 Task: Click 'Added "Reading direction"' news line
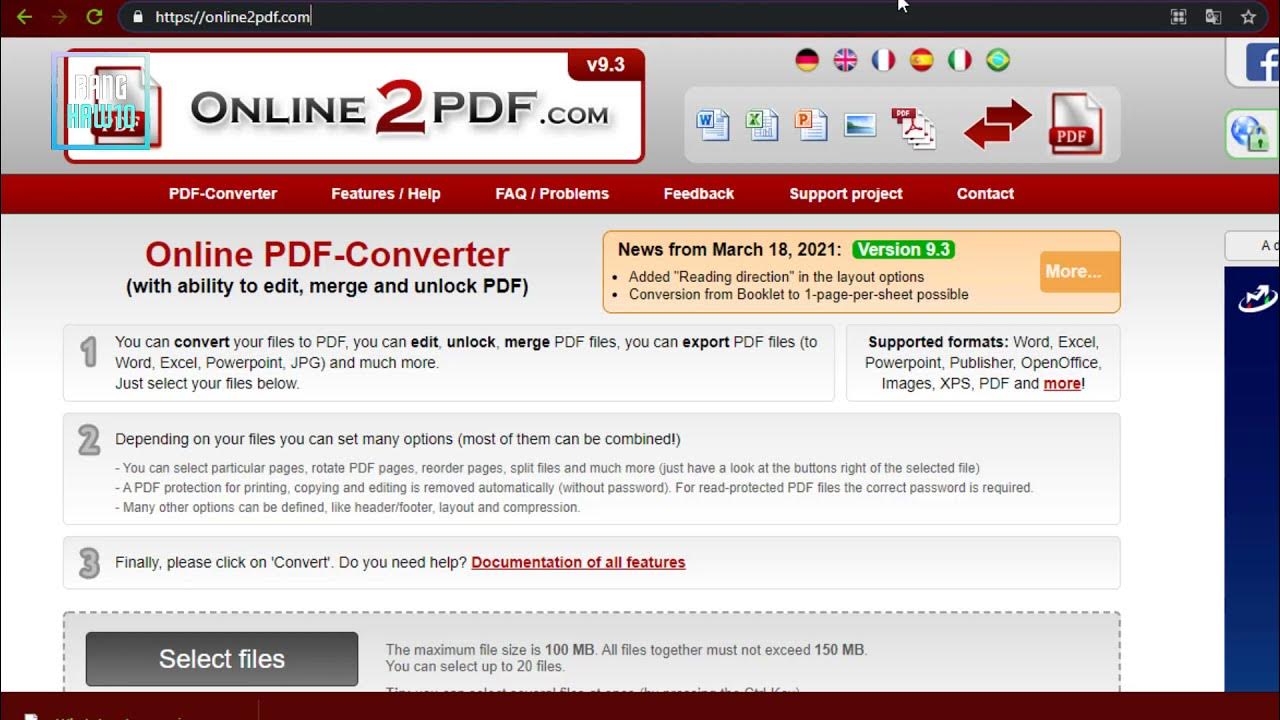(x=776, y=277)
